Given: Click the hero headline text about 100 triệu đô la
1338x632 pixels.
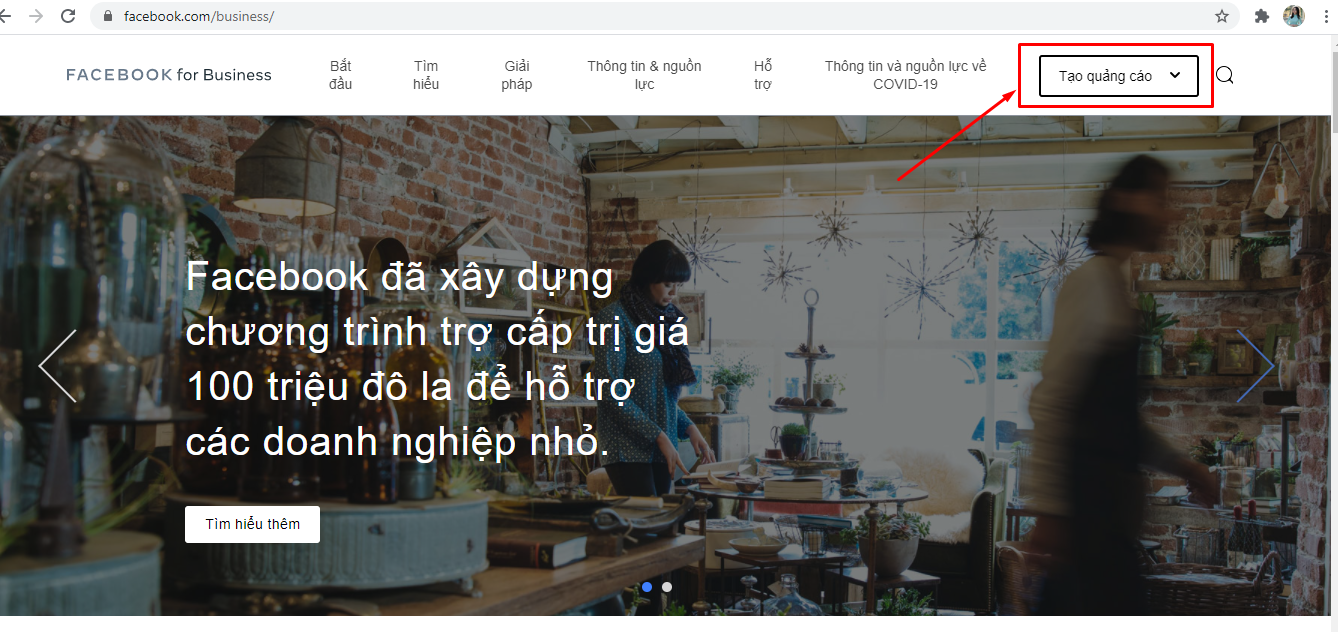Looking at the screenshot, I should click(x=437, y=359).
